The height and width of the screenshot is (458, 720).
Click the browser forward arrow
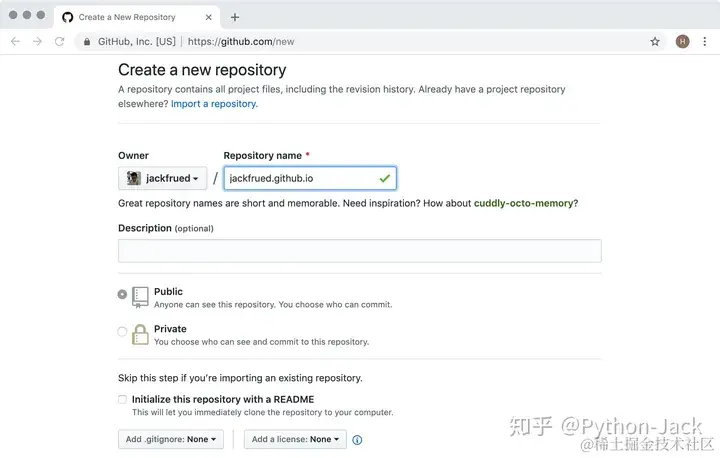pyautogui.click(x=37, y=41)
